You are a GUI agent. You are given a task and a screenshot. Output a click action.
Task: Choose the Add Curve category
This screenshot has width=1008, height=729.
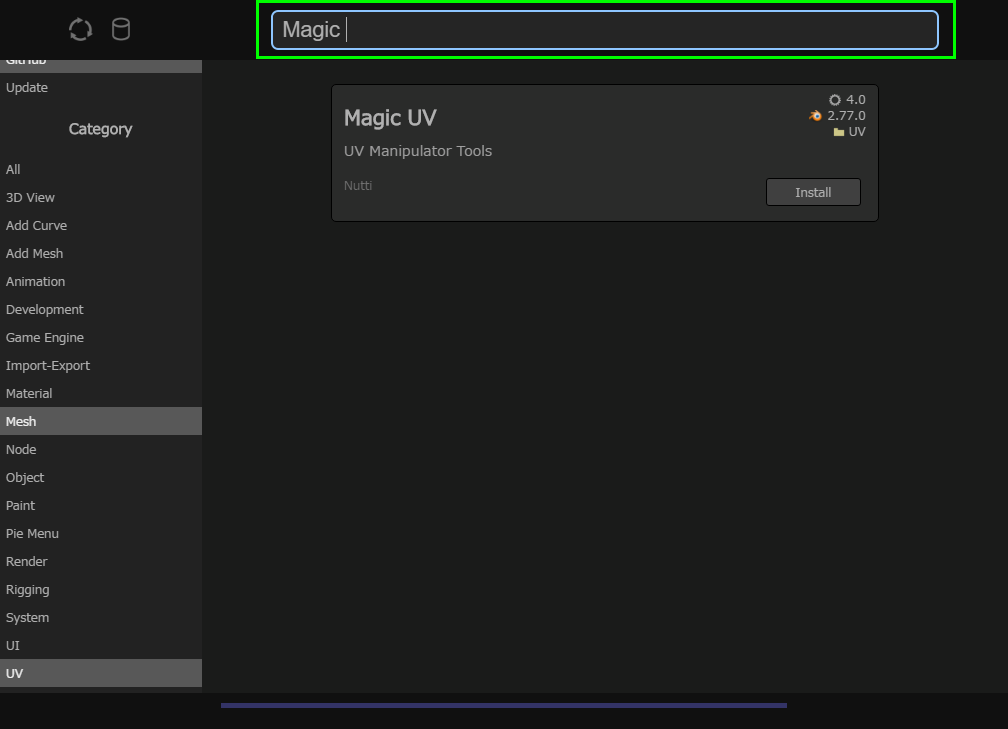[101, 226]
